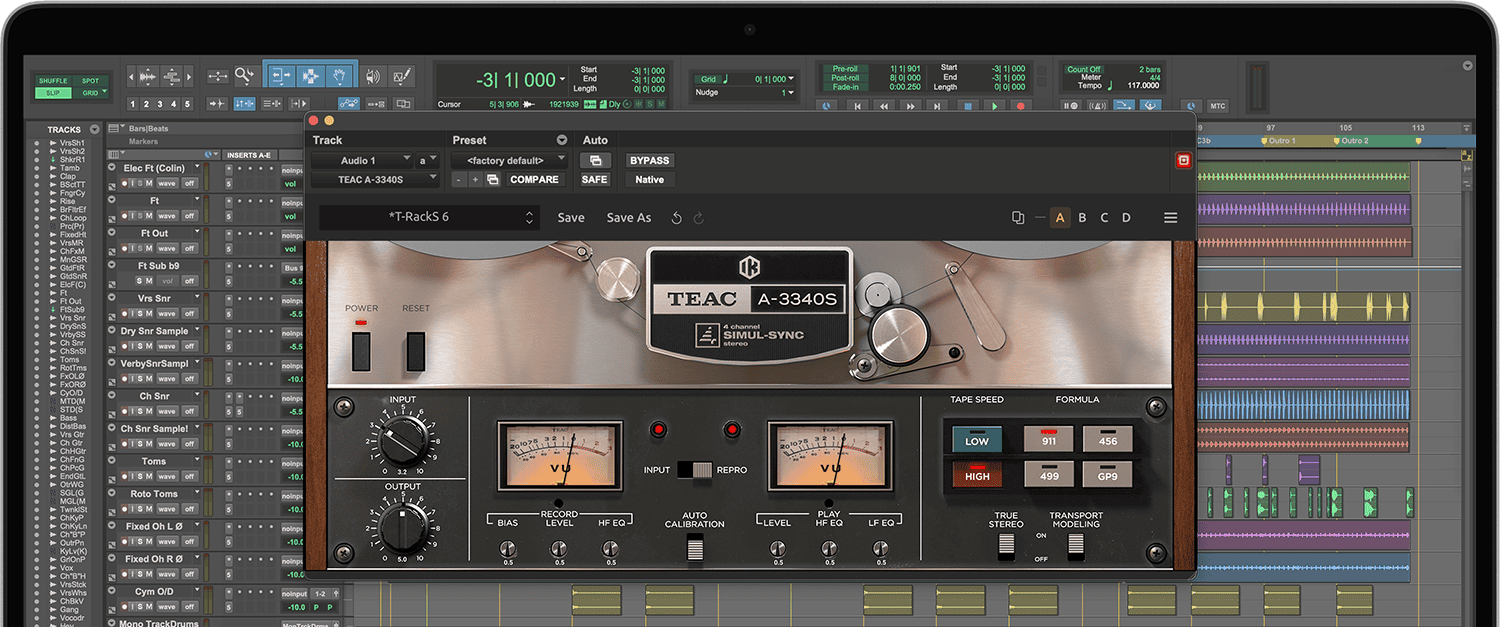
Task: Switch to plugin preset slot B
Action: pos(1082,217)
